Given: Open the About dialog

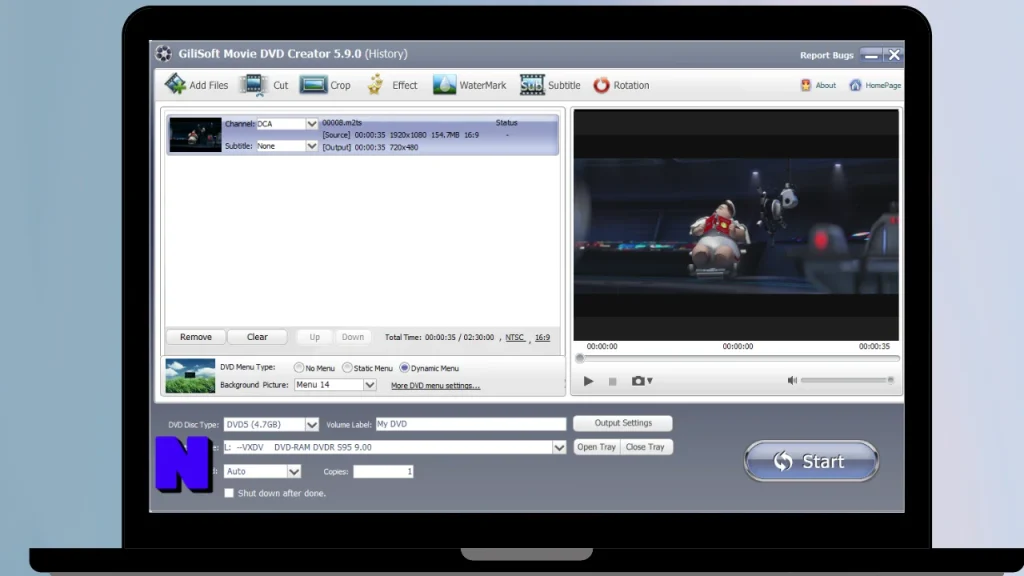Looking at the screenshot, I should (818, 85).
